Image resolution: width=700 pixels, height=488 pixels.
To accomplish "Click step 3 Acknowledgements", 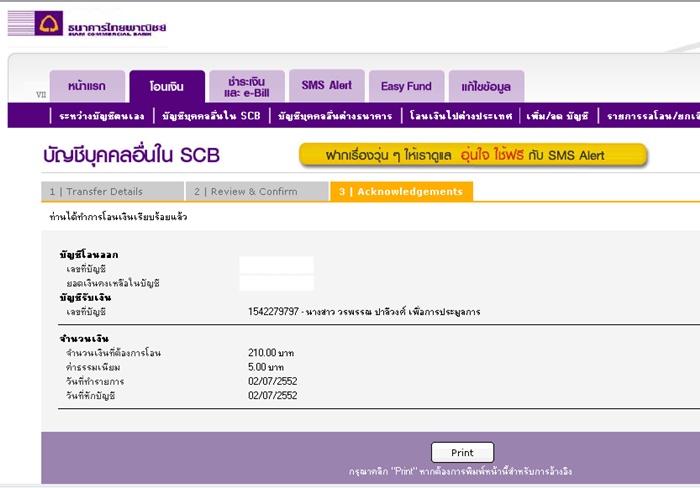I will click(x=401, y=192).
